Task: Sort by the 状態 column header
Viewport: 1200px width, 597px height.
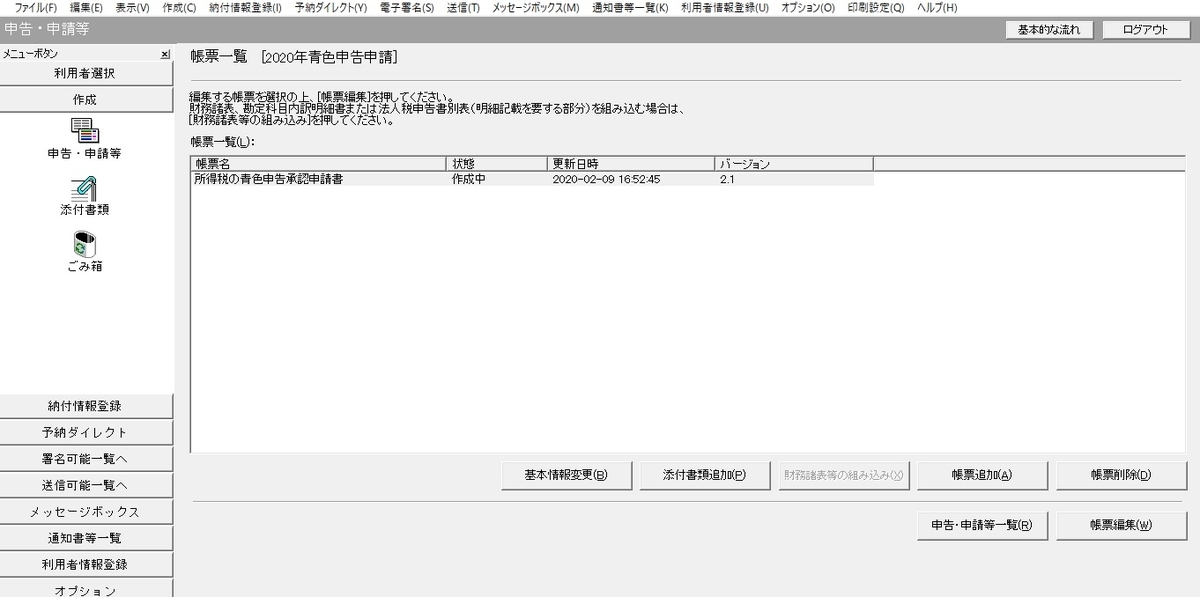Action: coord(496,163)
